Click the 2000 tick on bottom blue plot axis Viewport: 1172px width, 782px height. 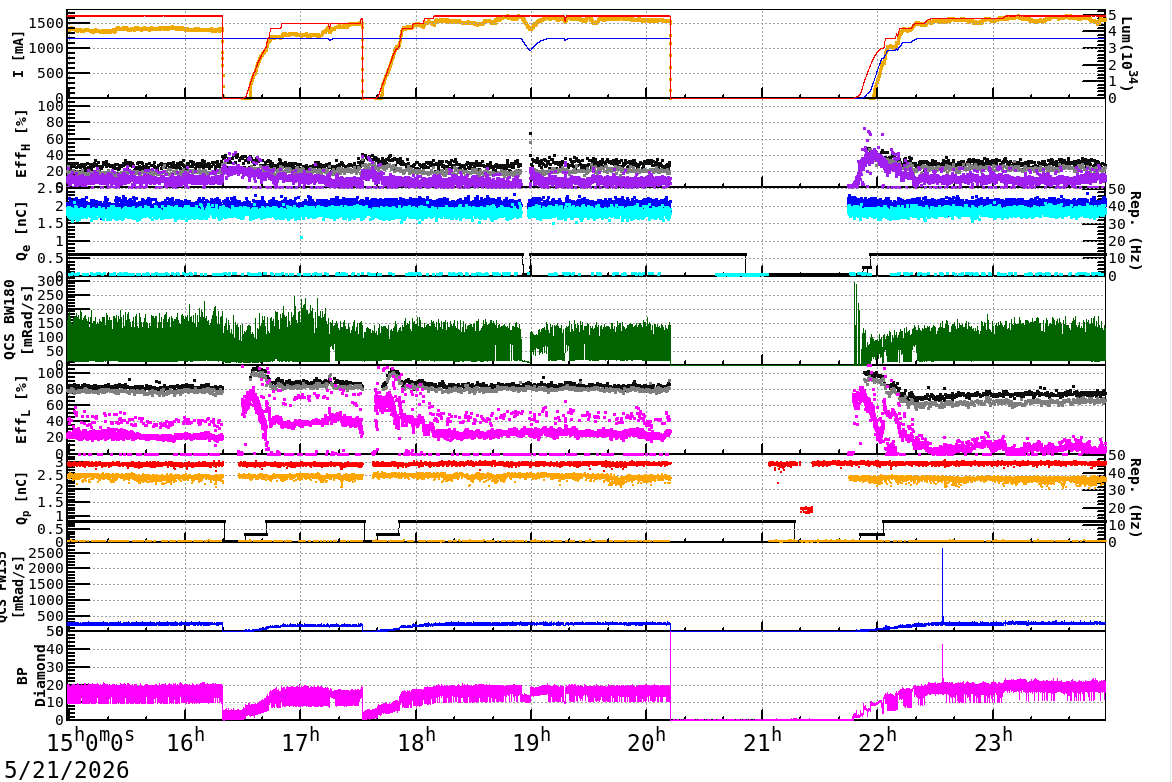click(x=46, y=568)
